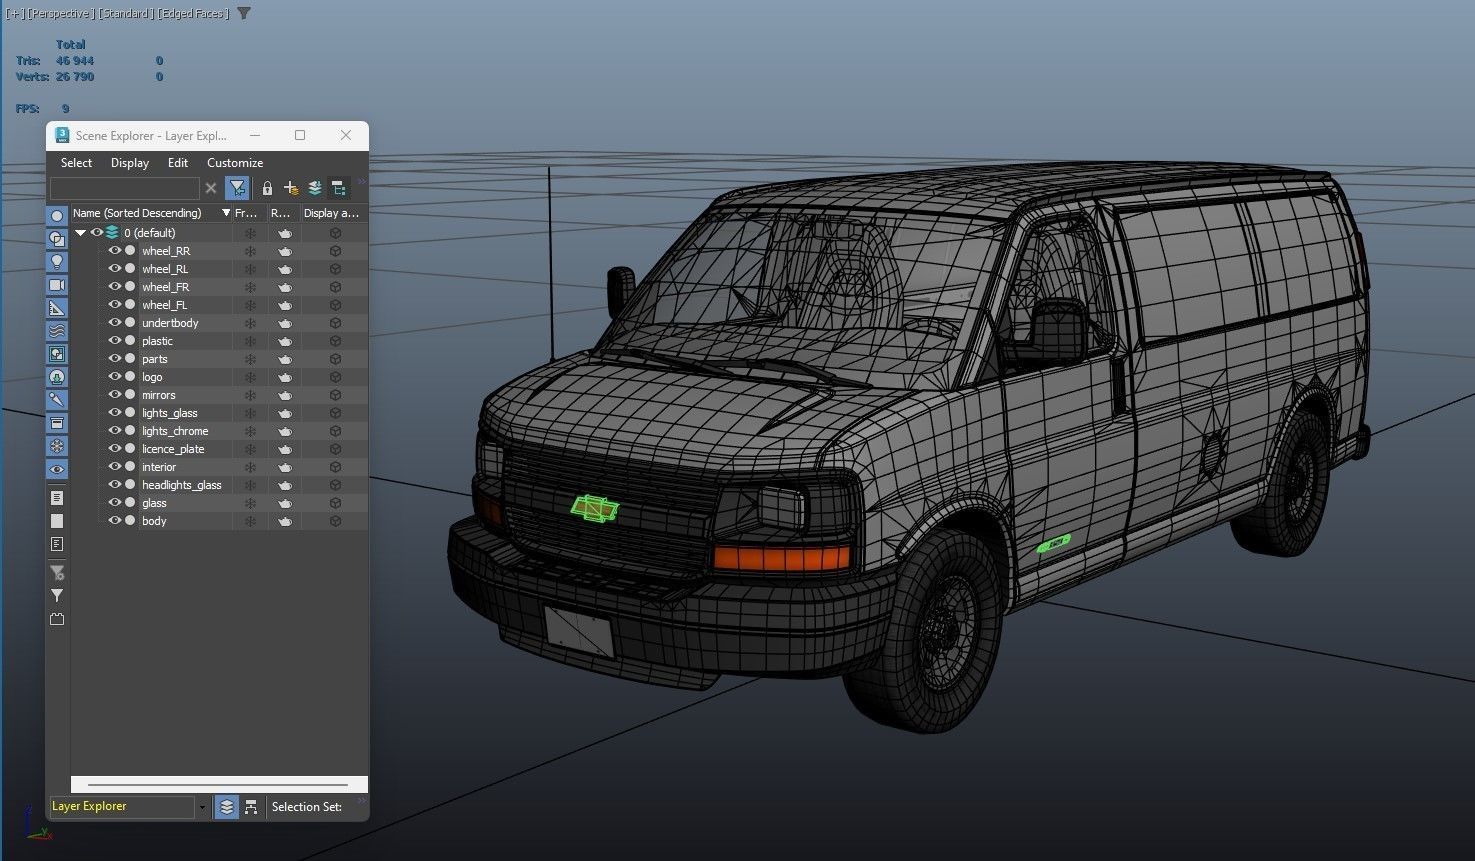The height and width of the screenshot is (861, 1475).
Task: Click the Display as Box column header
Action: 332,213
